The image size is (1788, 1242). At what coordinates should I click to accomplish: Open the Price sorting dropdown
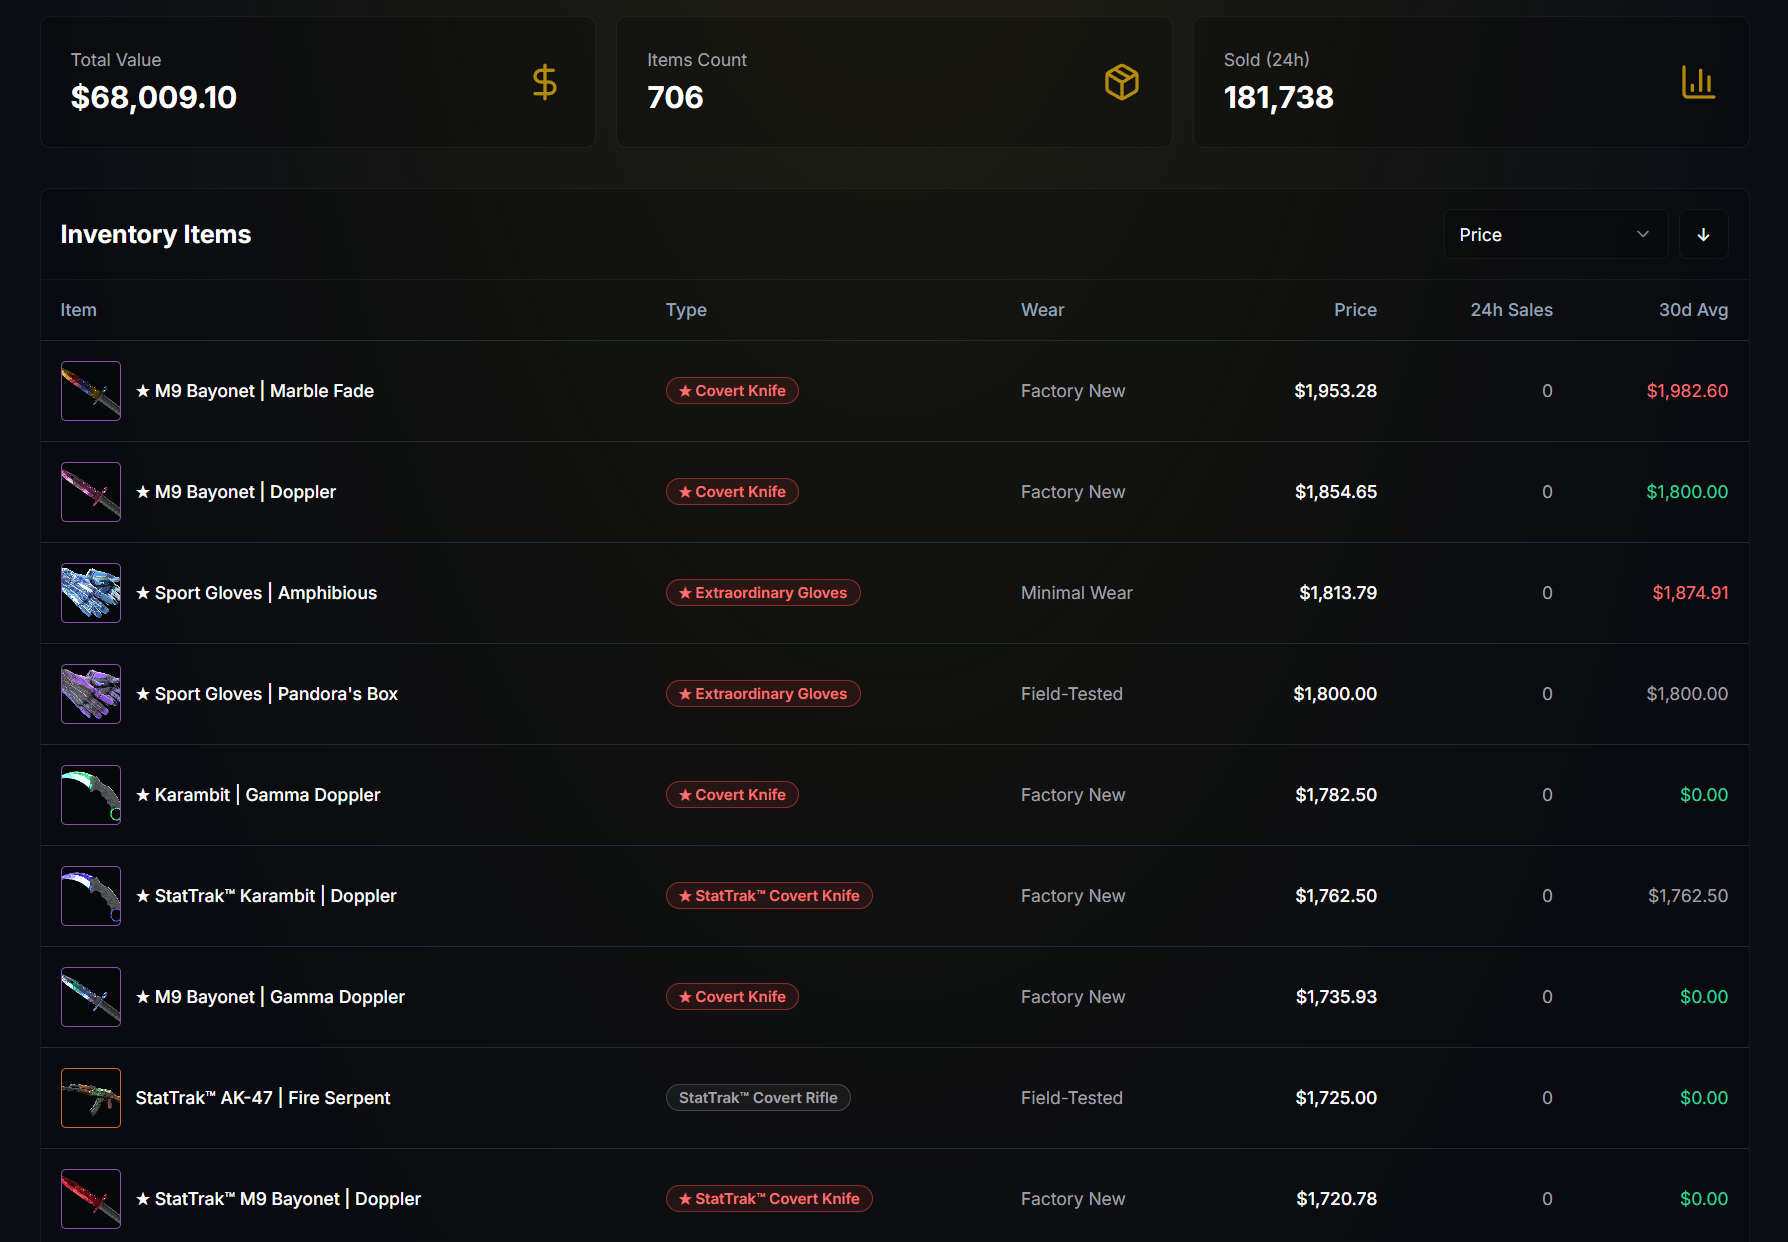click(1555, 234)
